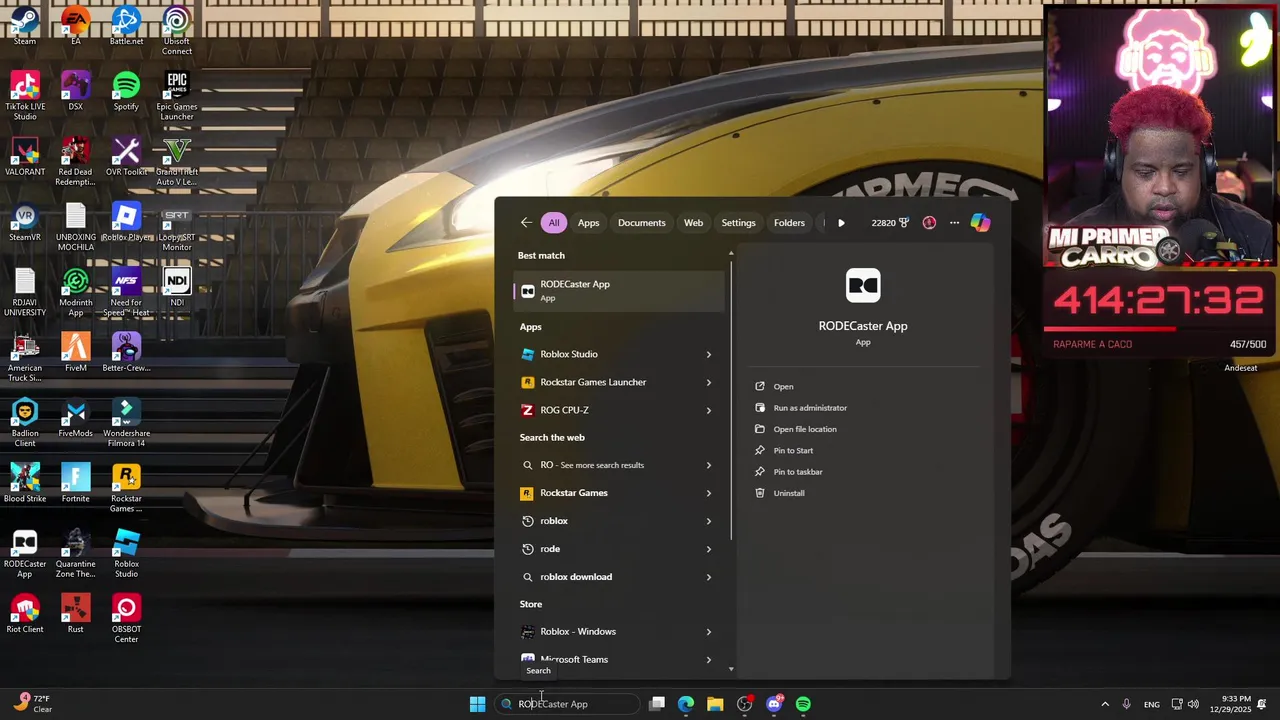Open UNBOXING MOCHILA file on desktop

point(75,227)
